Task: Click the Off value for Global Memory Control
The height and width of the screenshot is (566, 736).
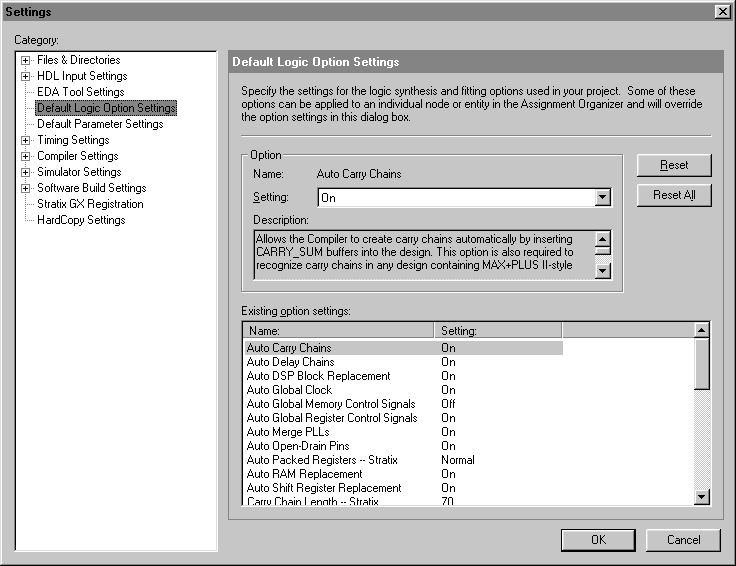Action: [x=448, y=404]
